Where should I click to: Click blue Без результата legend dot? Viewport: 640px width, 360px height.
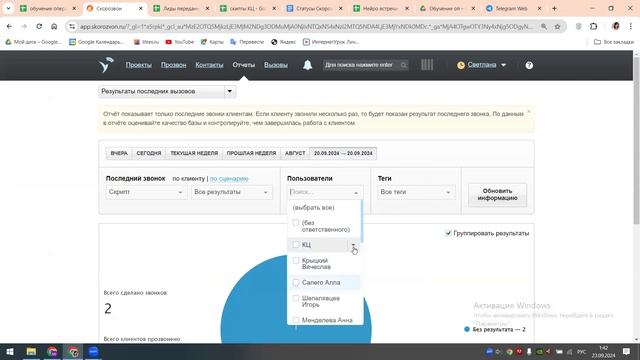[x=467, y=329]
